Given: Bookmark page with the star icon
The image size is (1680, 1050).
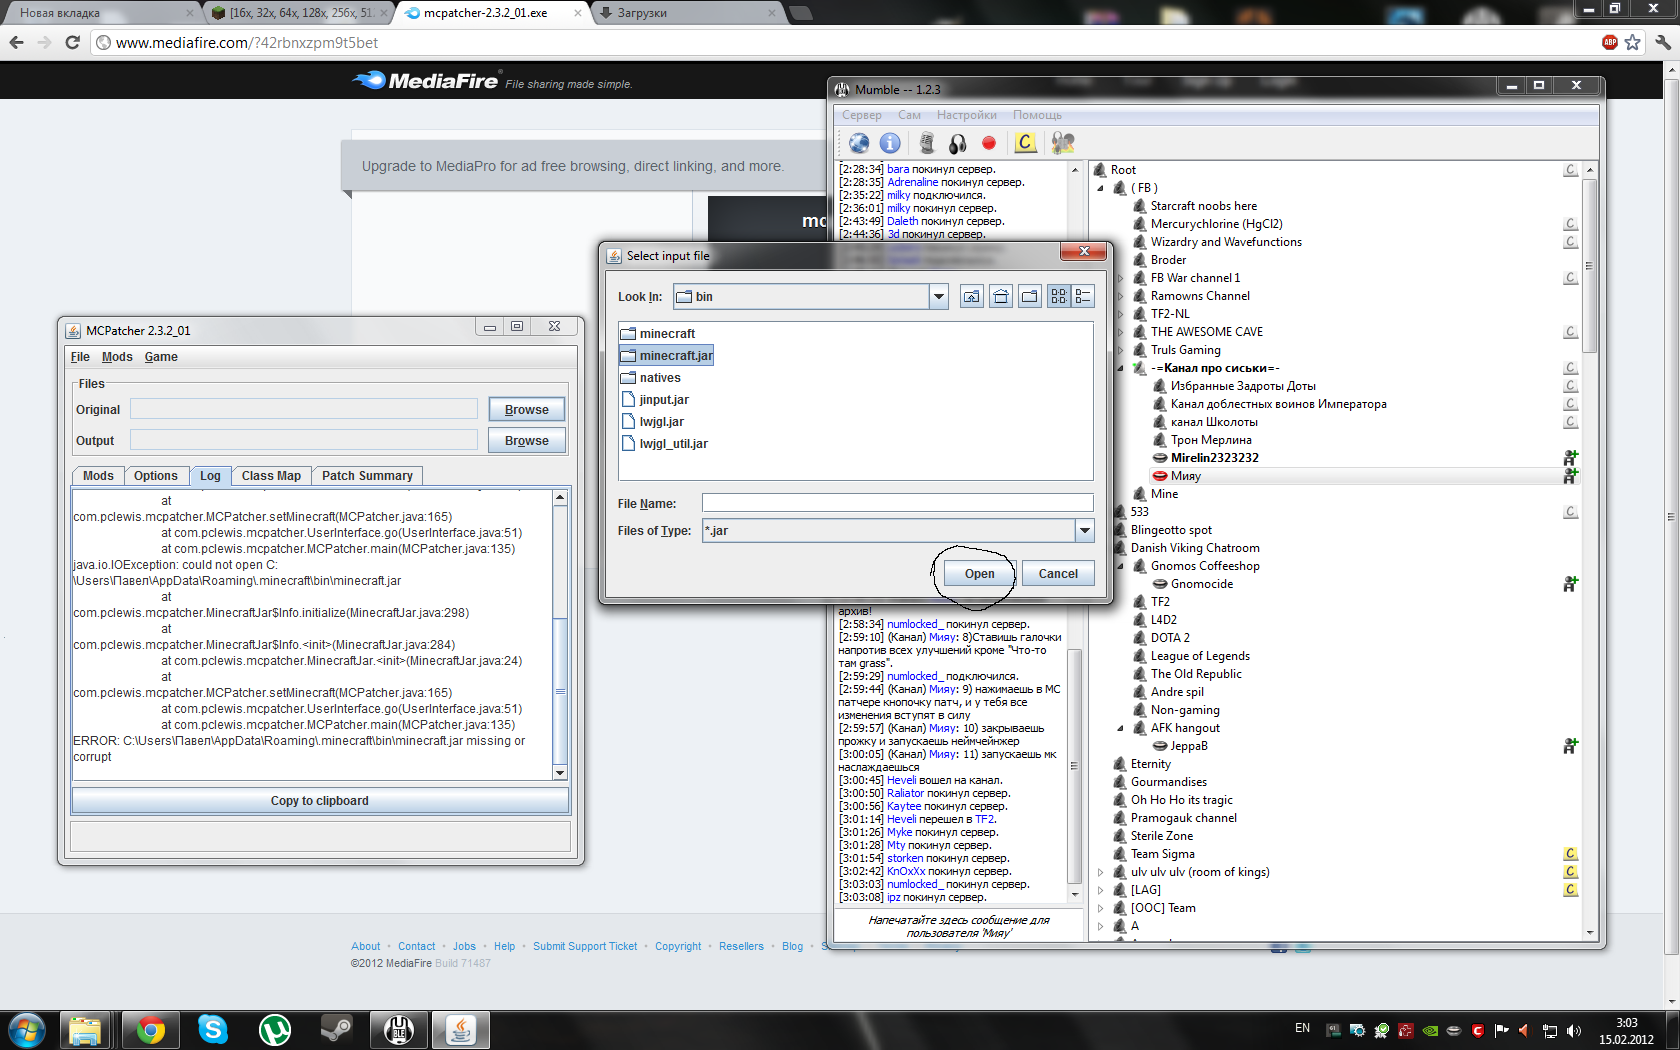Looking at the screenshot, I should tap(1633, 42).
